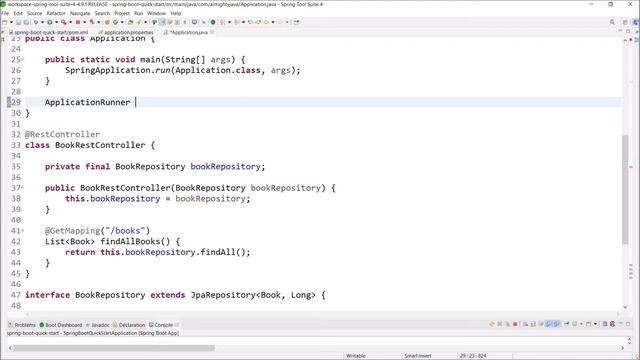Open the Navigate menu

pyautogui.click(x=80, y=13)
